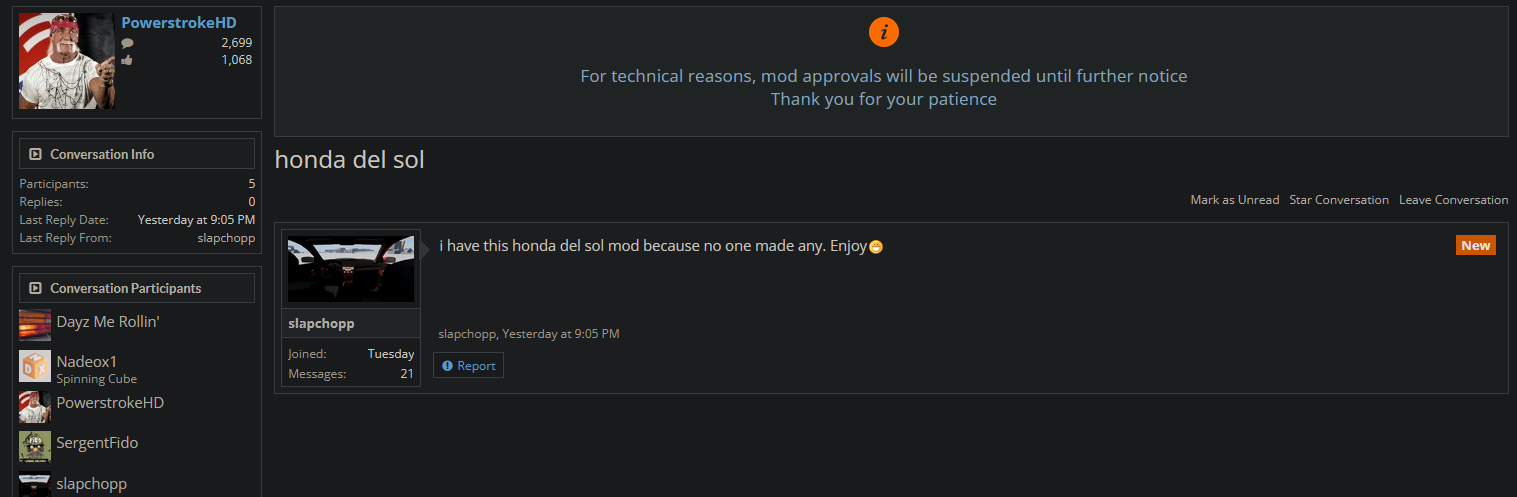Click the Report icon under the post
This screenshot has width=1517, height=497.
447,366
